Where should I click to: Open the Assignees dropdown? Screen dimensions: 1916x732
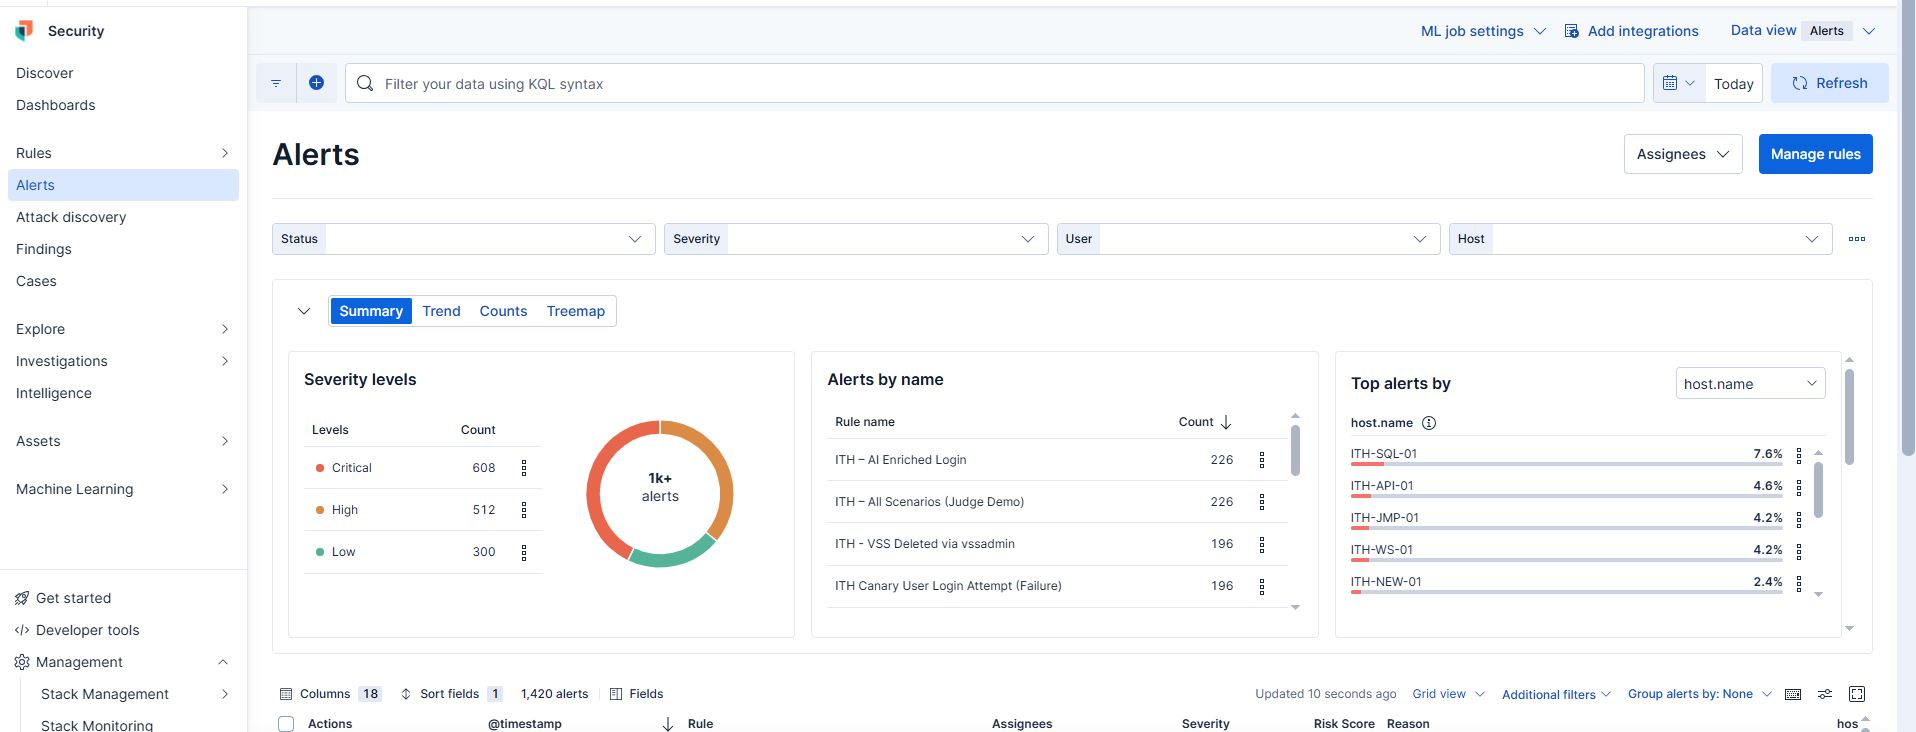coord(1683,154)
